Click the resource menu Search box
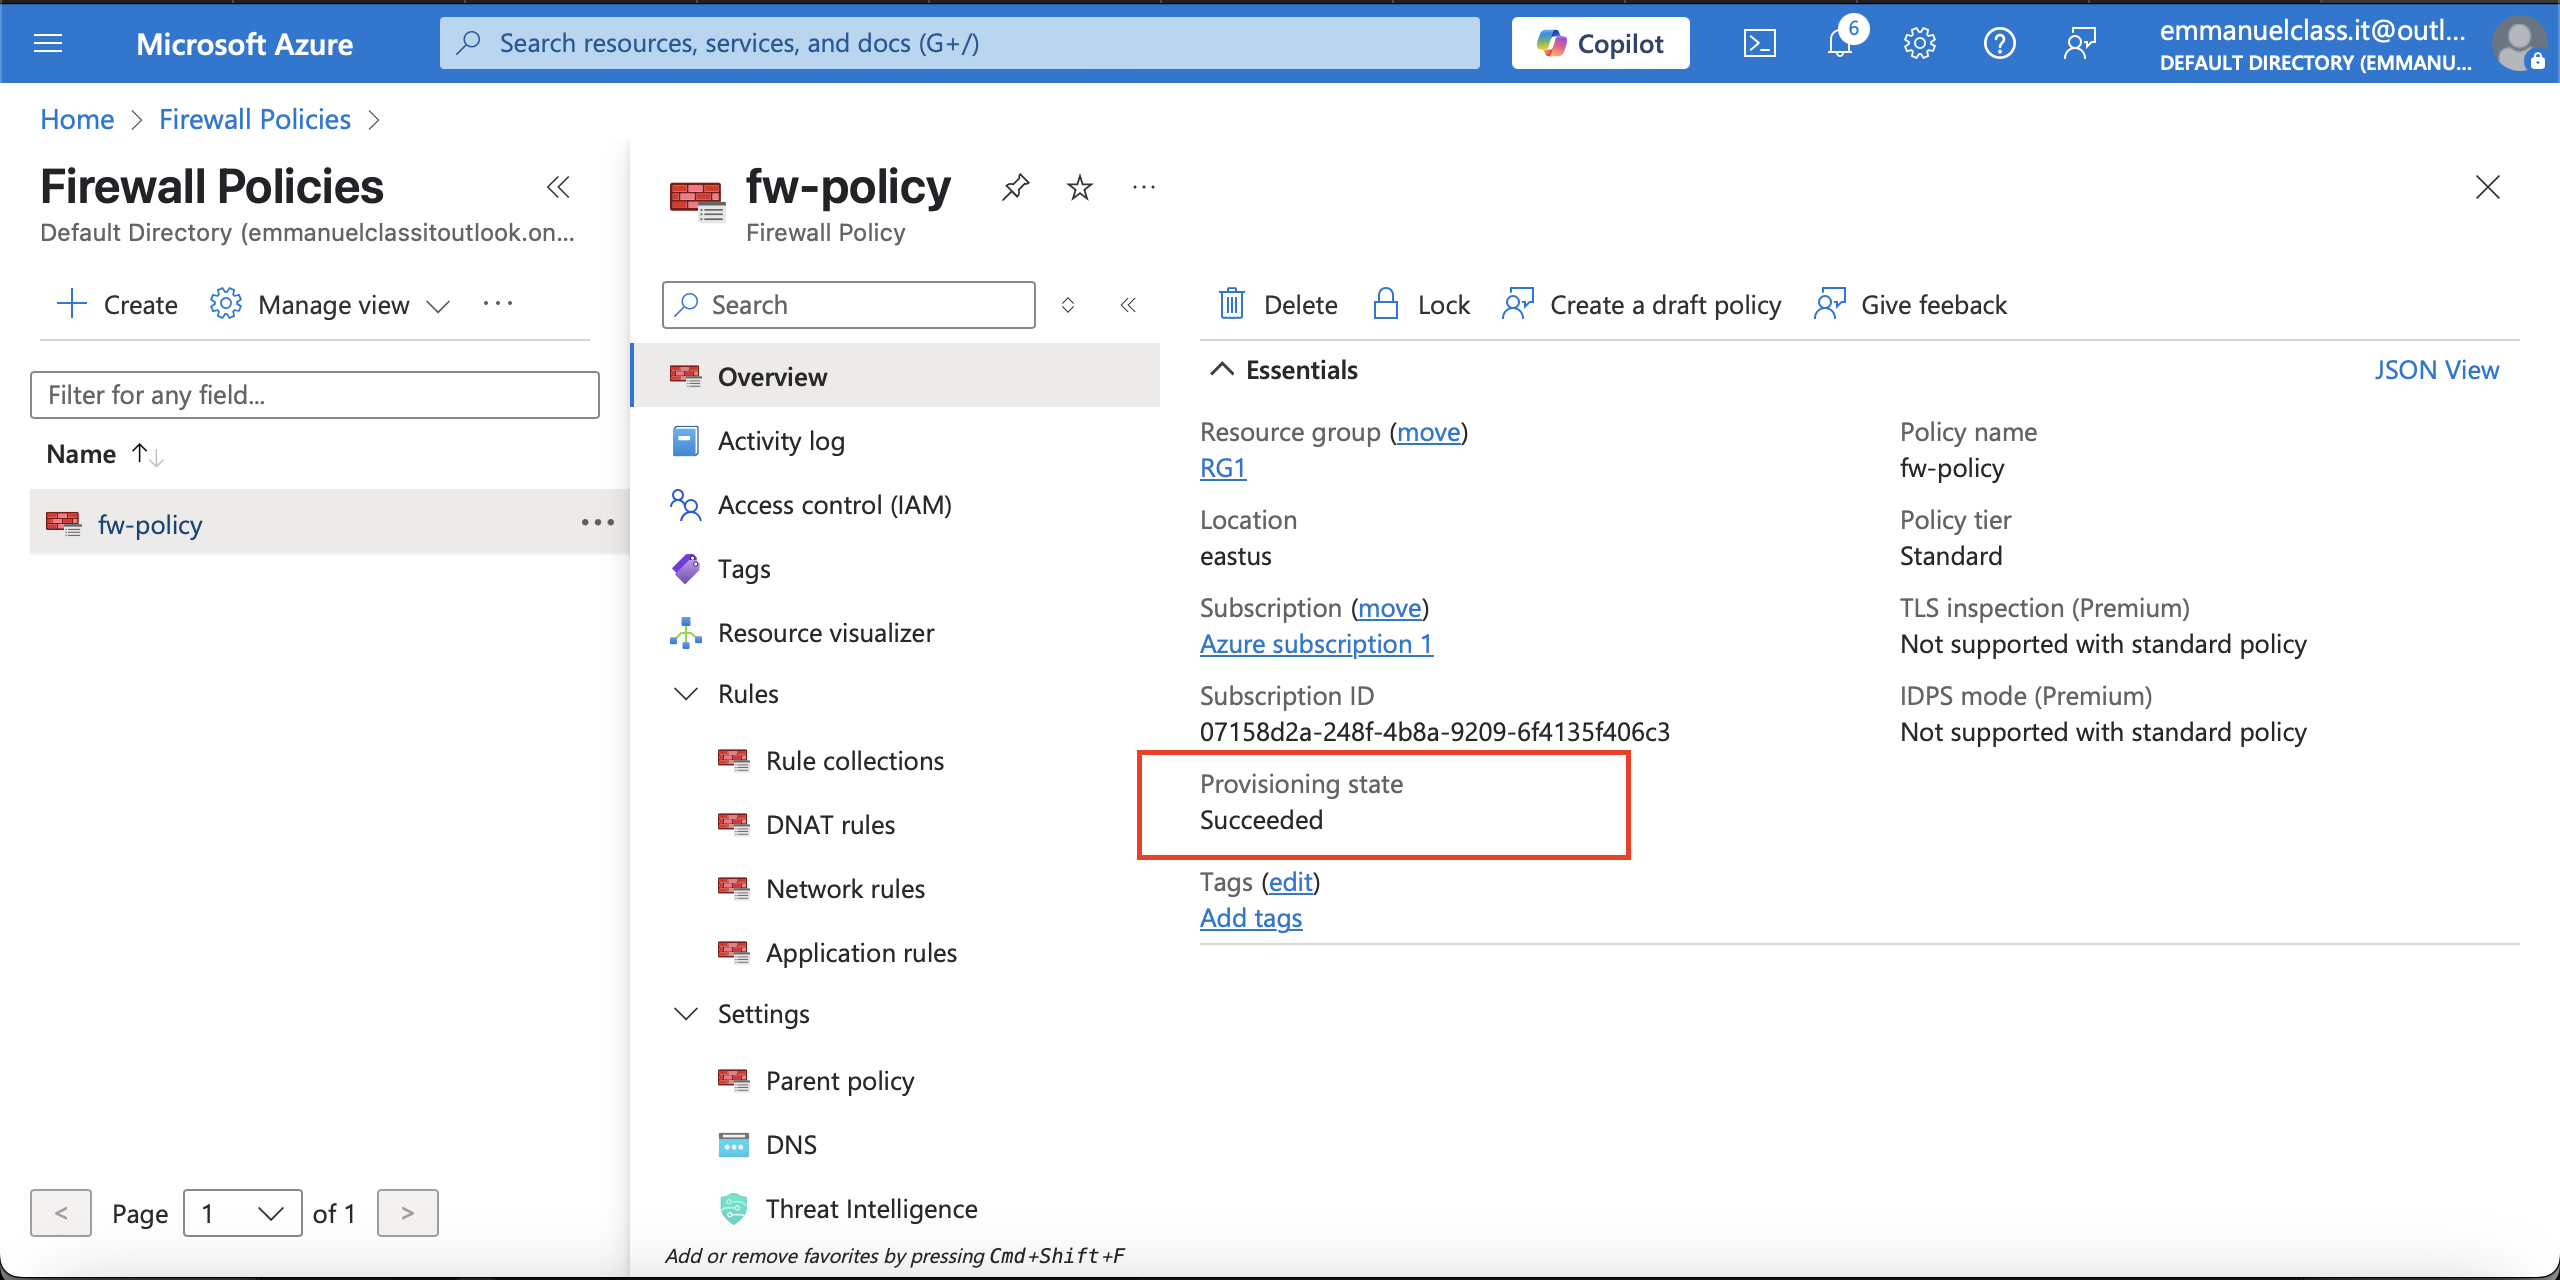Image resolution: width=2560 pixels, height=1280 pixels. click(x=849, y=305)
